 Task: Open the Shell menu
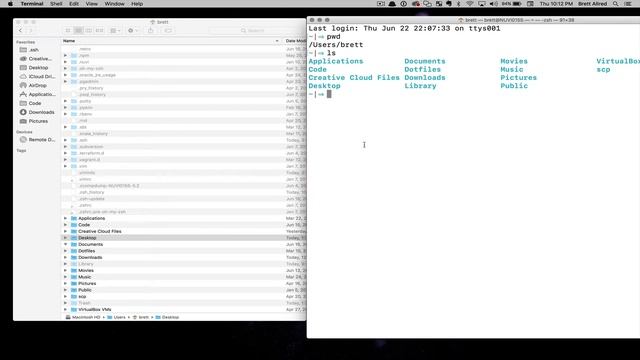pos(56,4)
